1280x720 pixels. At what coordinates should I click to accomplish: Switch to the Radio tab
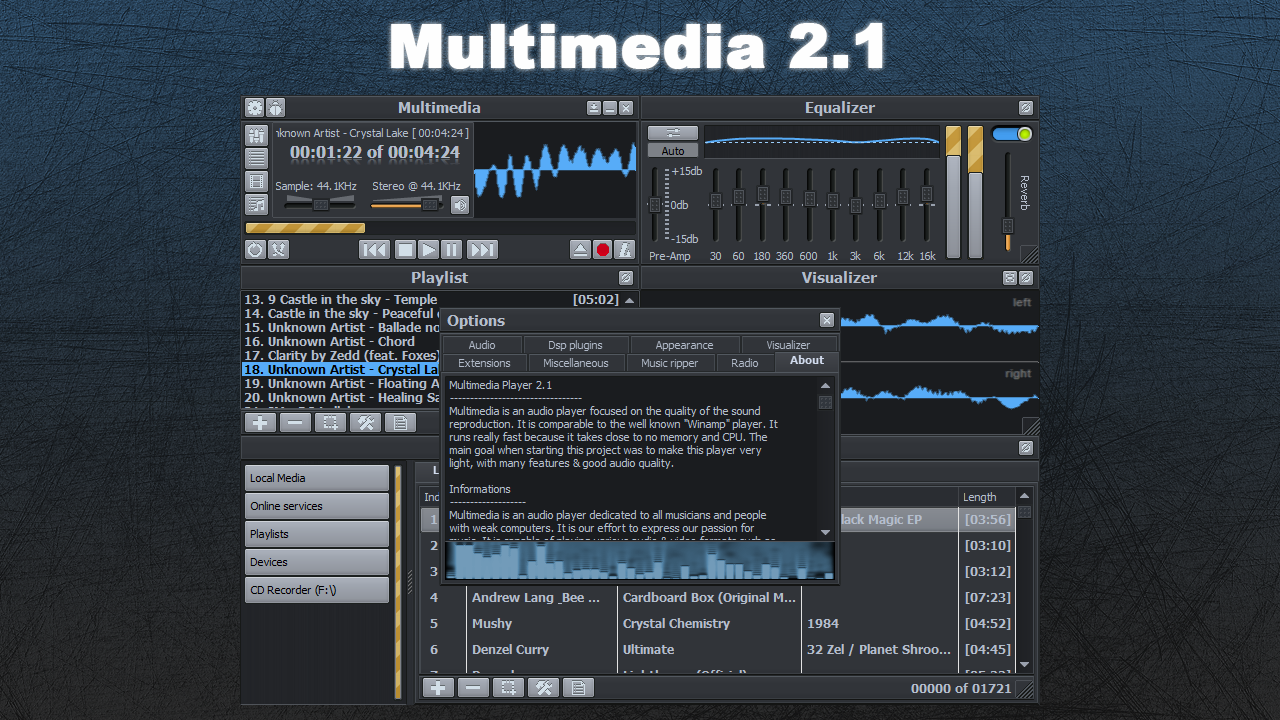coord(745,363)
